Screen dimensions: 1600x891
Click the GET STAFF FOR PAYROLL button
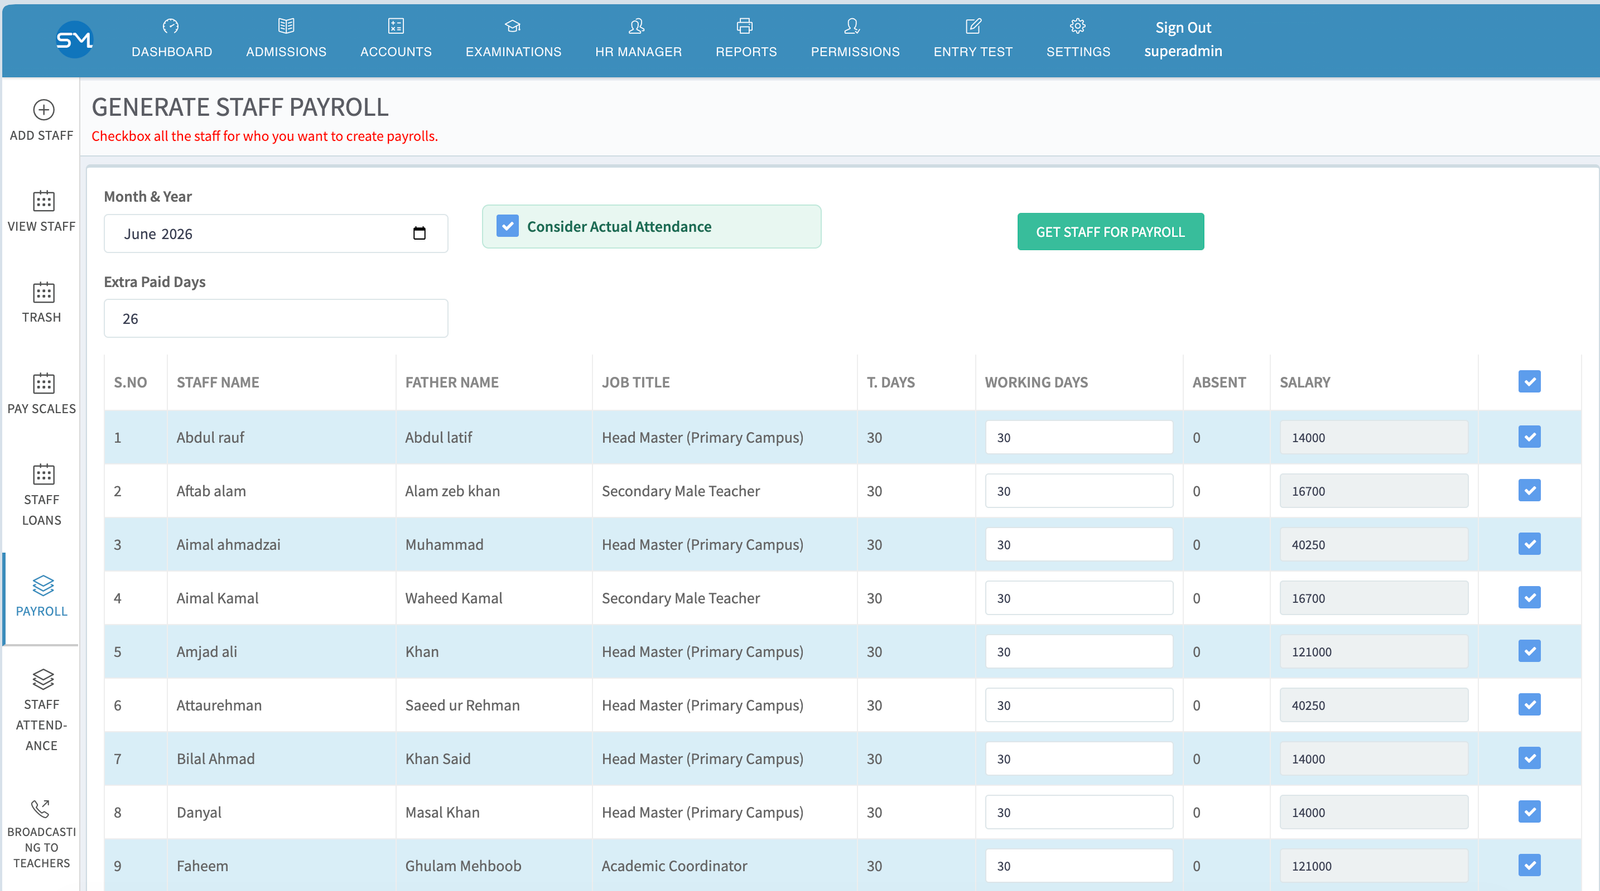pyautogui.click(x=1110, y=232)
